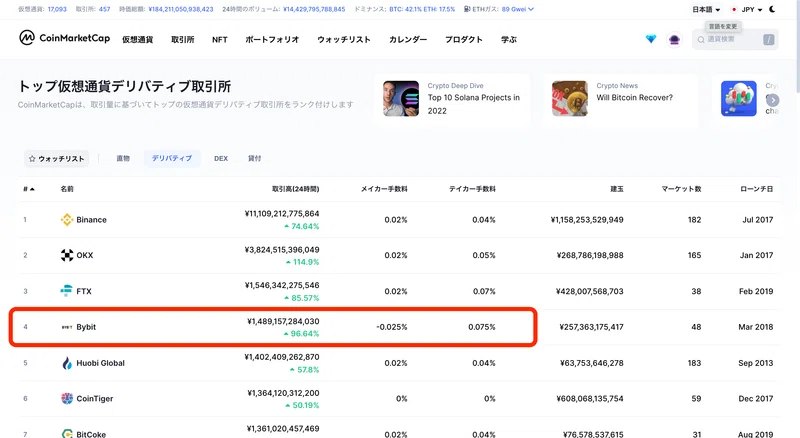Click the CoinMarketCap logo
The height and width of the screenshot is (438, 800).
[64, 38]
